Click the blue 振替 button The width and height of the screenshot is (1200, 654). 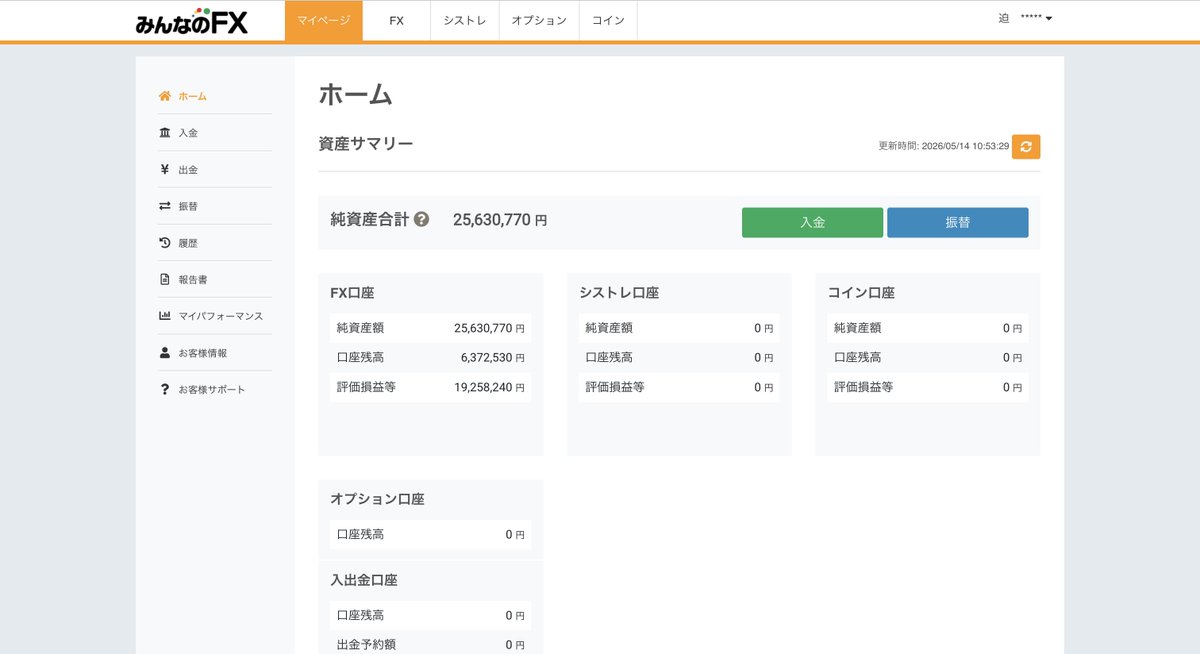click(x=957, y=222)
